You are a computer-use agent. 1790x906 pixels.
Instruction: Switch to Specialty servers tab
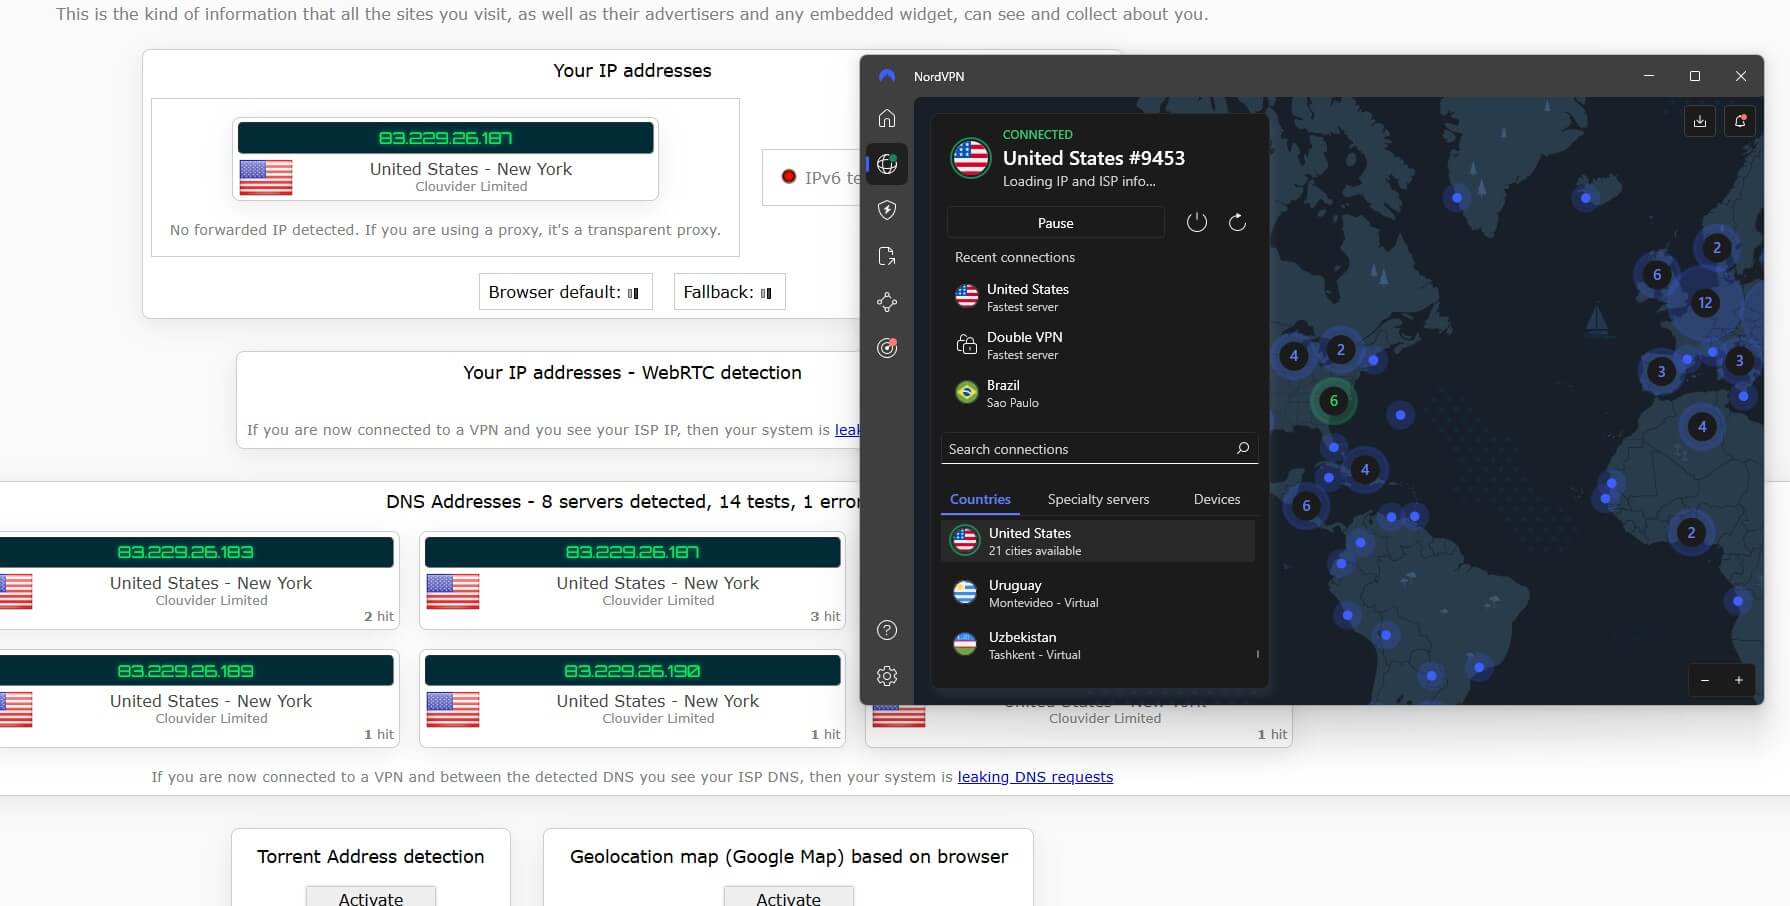point(1098,499)
